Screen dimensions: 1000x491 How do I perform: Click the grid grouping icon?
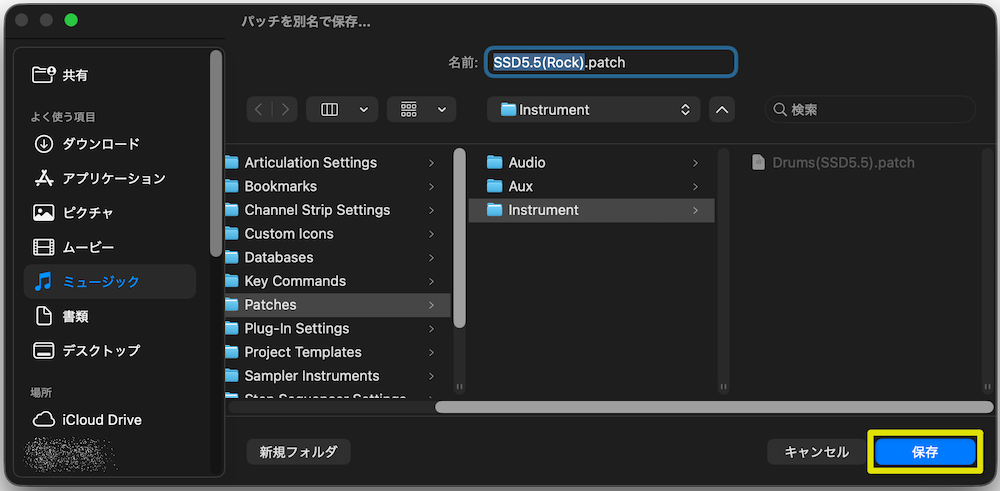pos(409,110)
